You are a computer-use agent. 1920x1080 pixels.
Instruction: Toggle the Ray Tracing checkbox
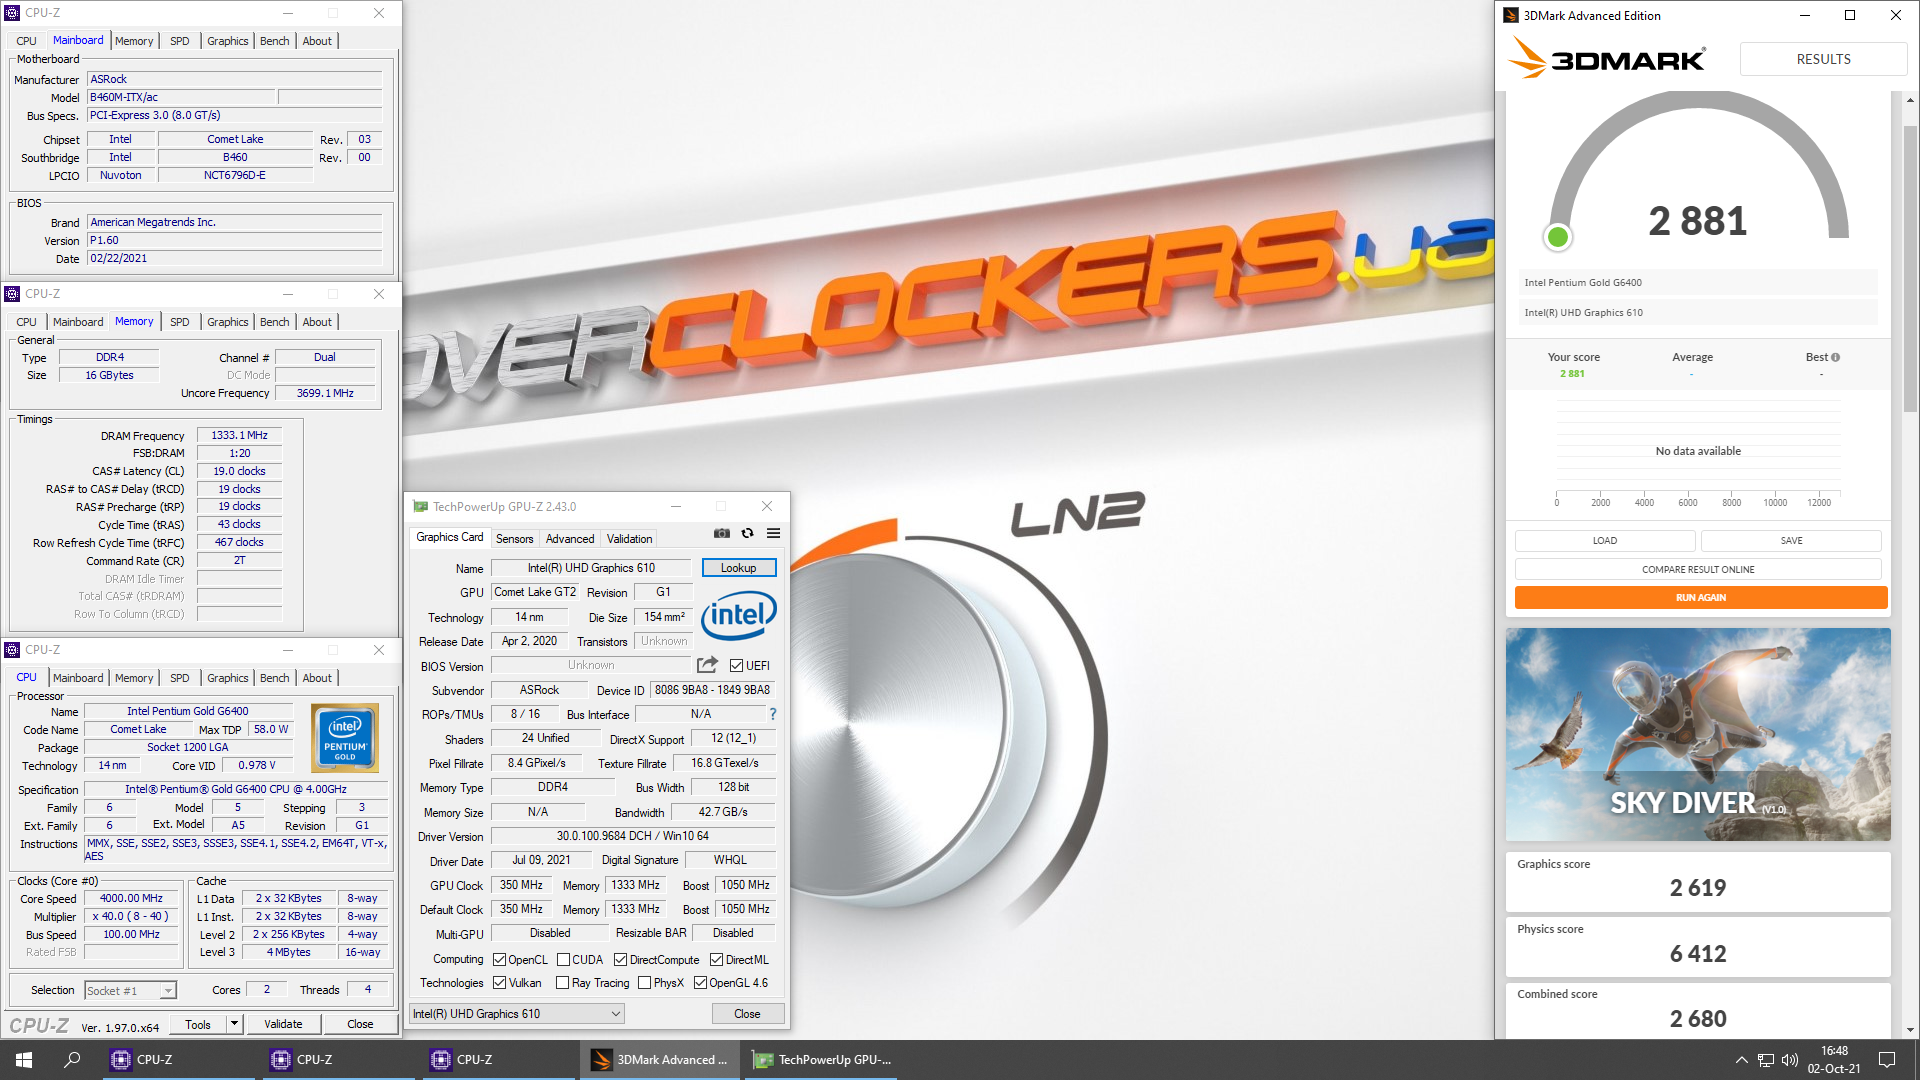point(562,983)
